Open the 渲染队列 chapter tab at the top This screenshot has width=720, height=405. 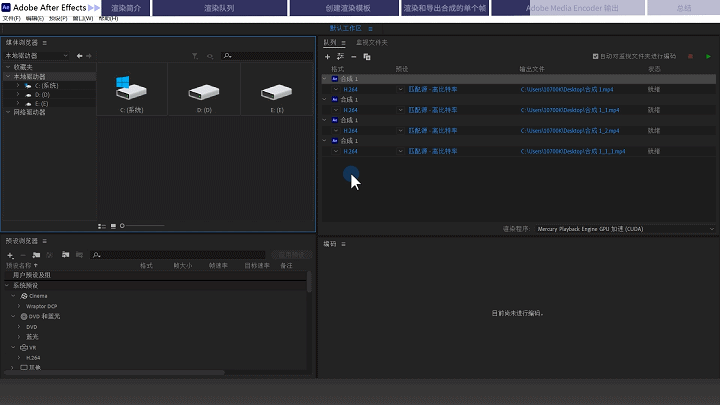(219, 8)
